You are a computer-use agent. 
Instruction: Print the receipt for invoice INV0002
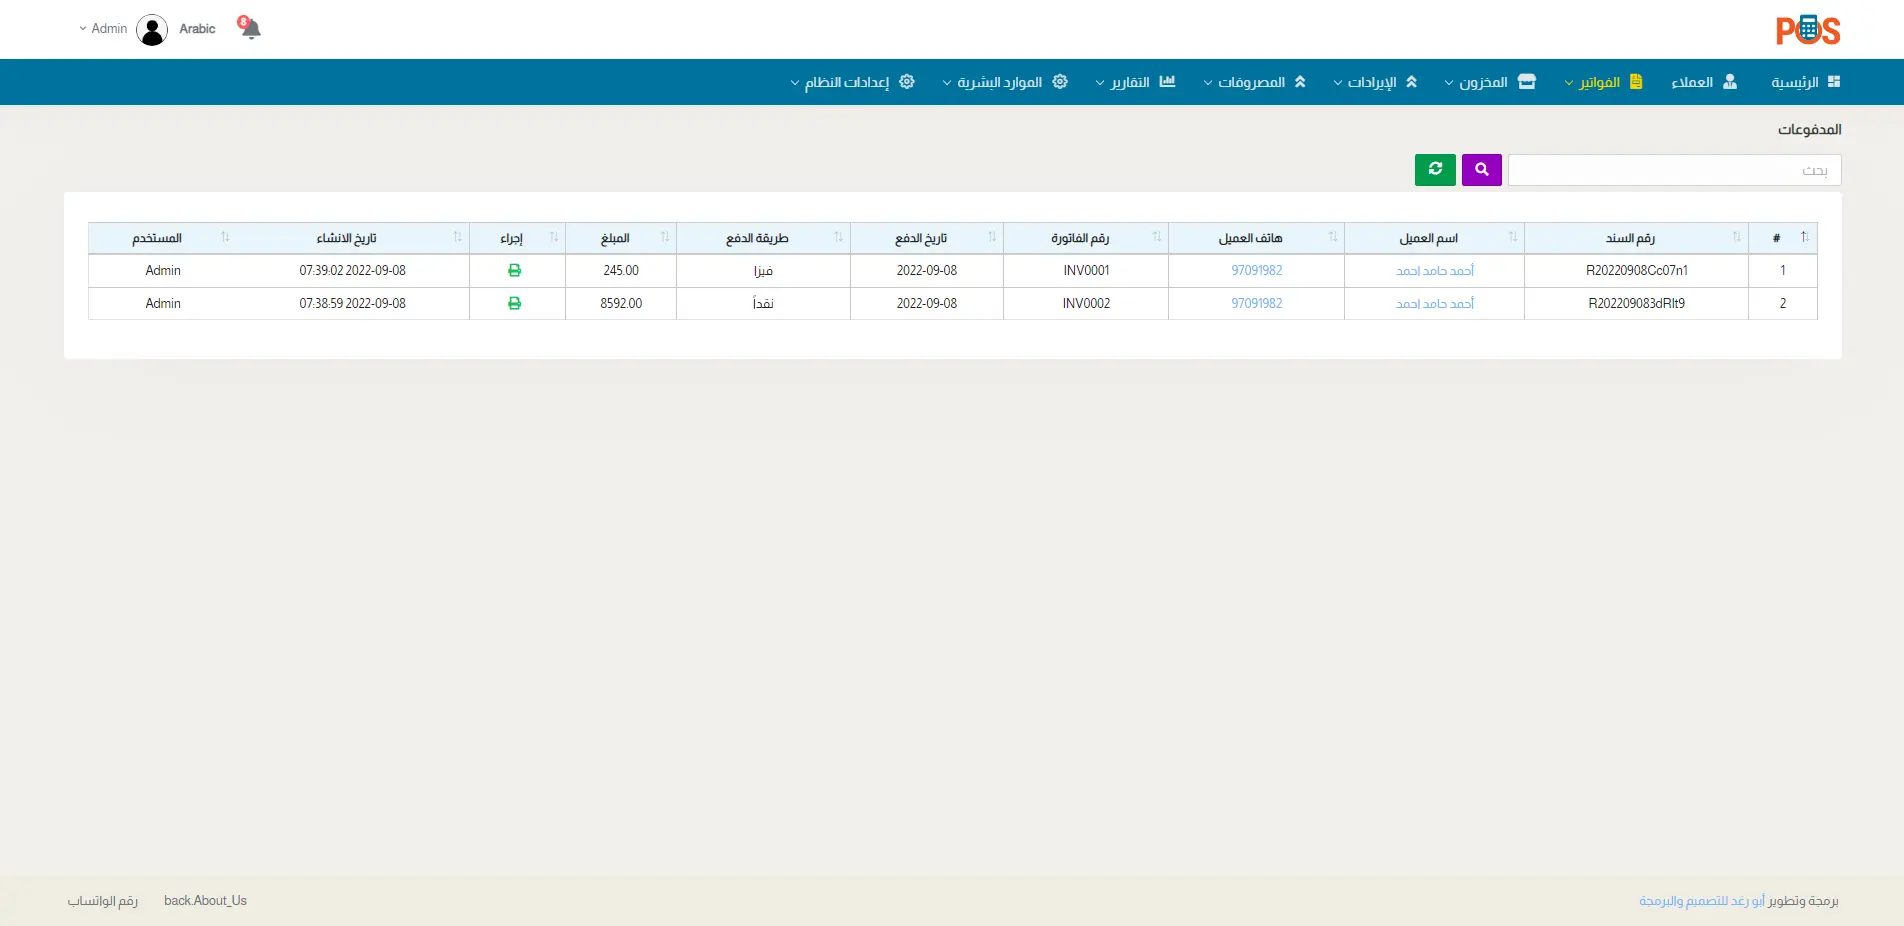click(514, 304)
